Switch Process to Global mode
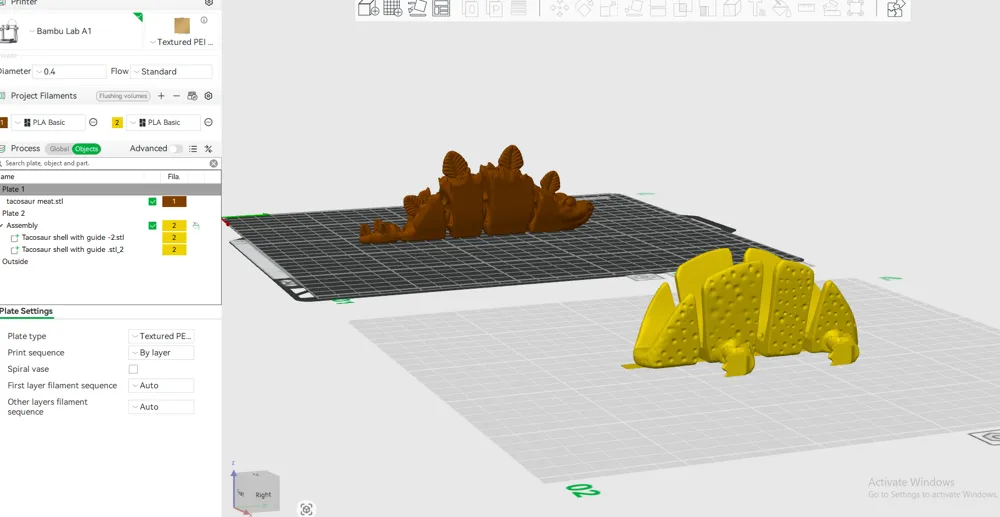Viewport: 1000px width, 517px height. click(x=59, y=149)
